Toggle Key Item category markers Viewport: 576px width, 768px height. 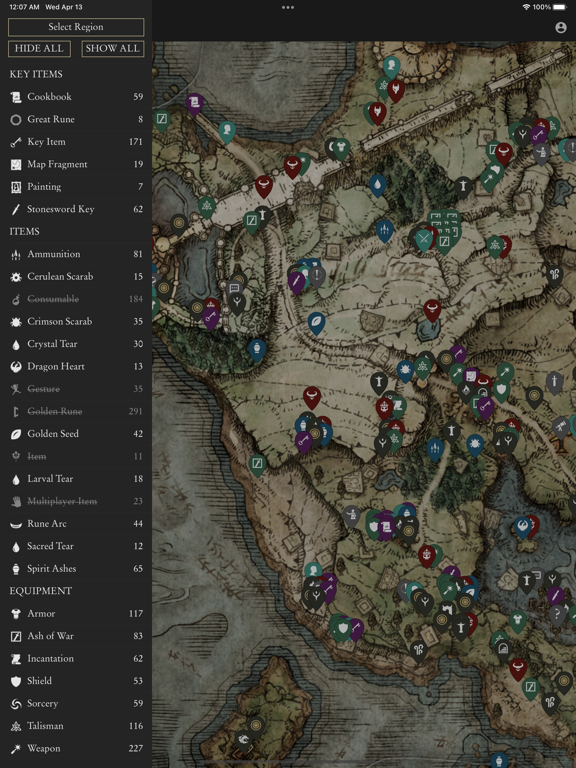coord(76,142)
